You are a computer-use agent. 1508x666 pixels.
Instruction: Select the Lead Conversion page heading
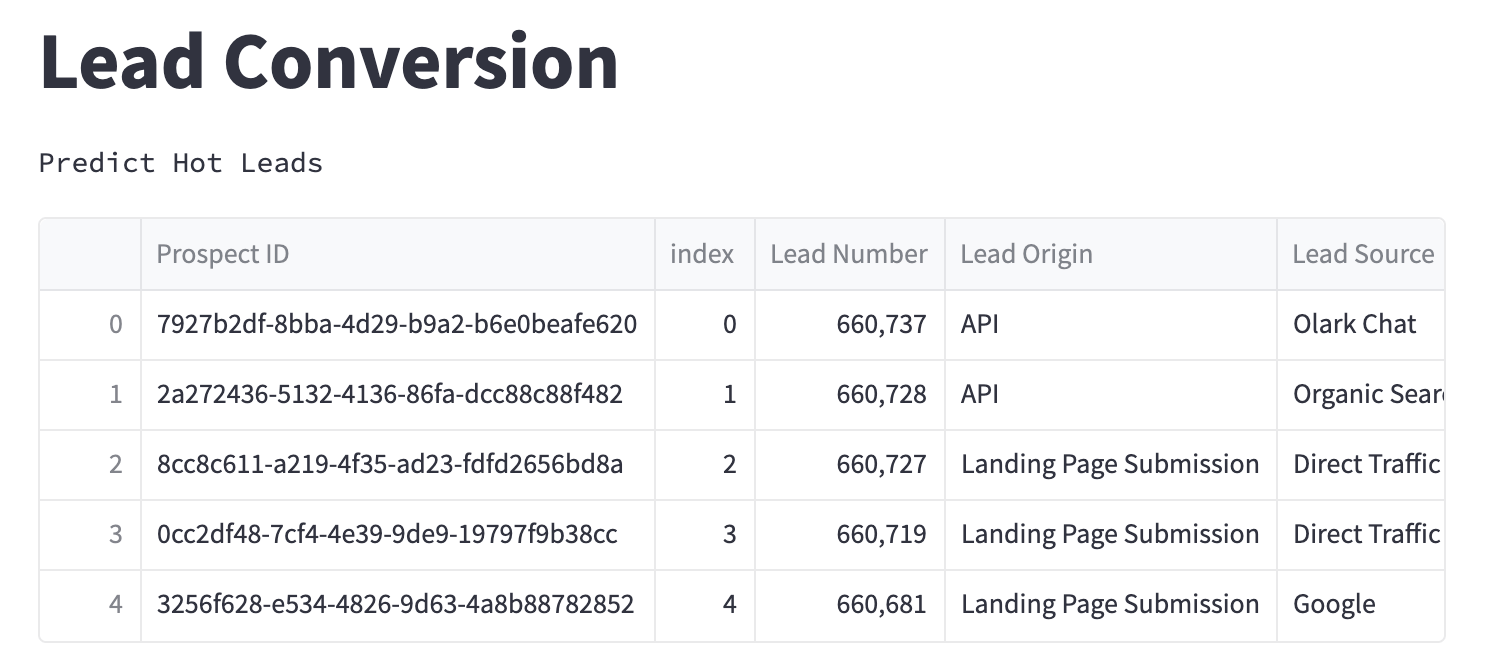coord(329,62)
